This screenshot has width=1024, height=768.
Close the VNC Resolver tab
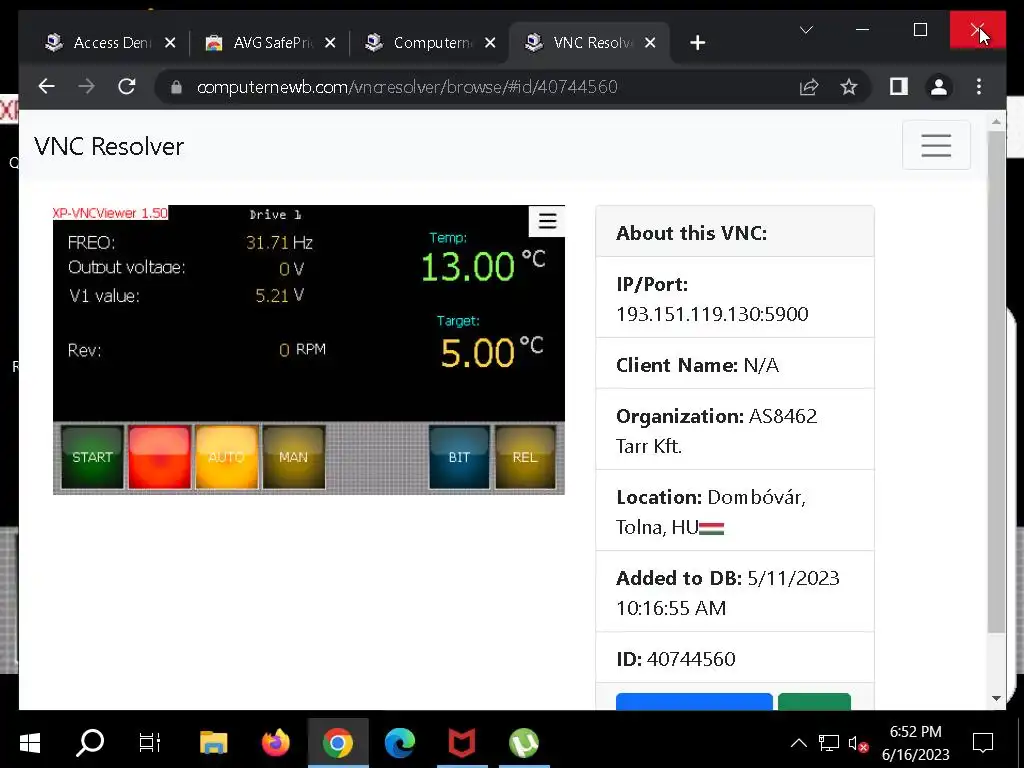[650, 43]
